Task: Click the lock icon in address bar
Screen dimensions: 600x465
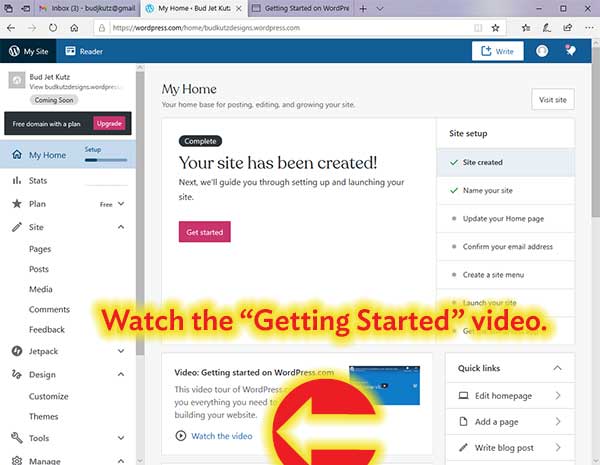Action: coord(102,28)
